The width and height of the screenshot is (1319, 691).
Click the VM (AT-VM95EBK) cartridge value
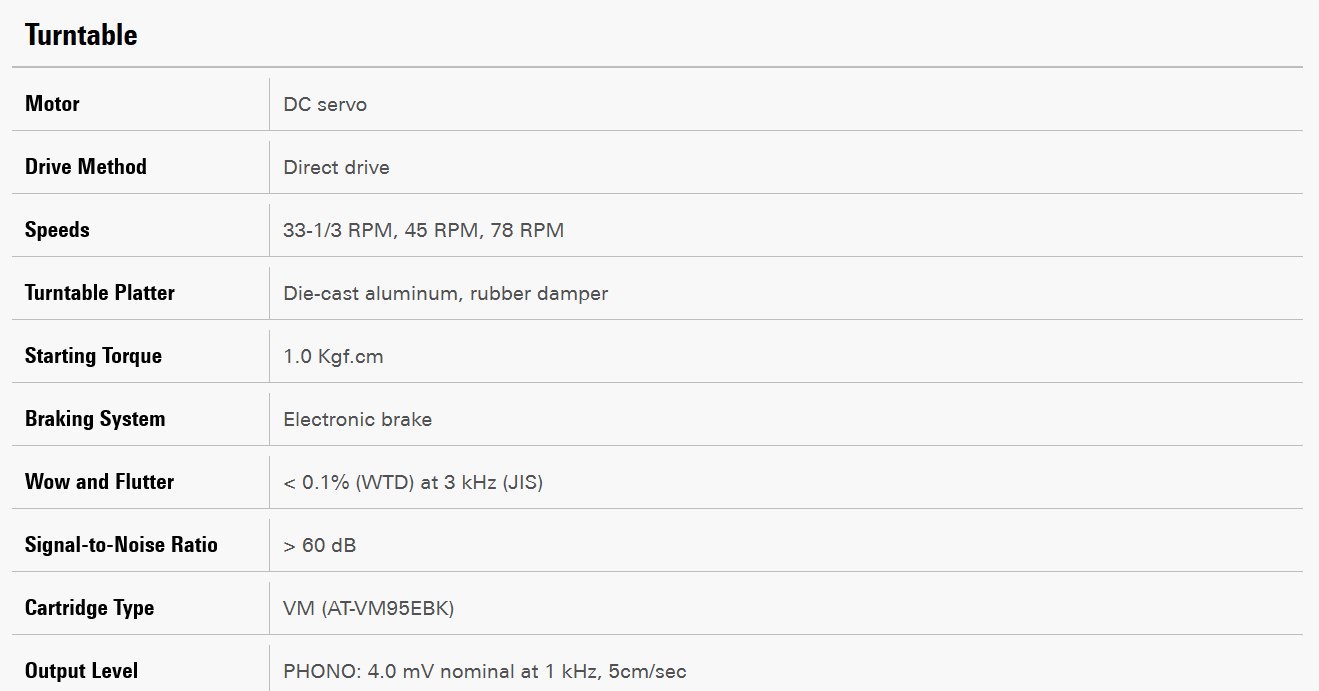click(x=368, y=609)
